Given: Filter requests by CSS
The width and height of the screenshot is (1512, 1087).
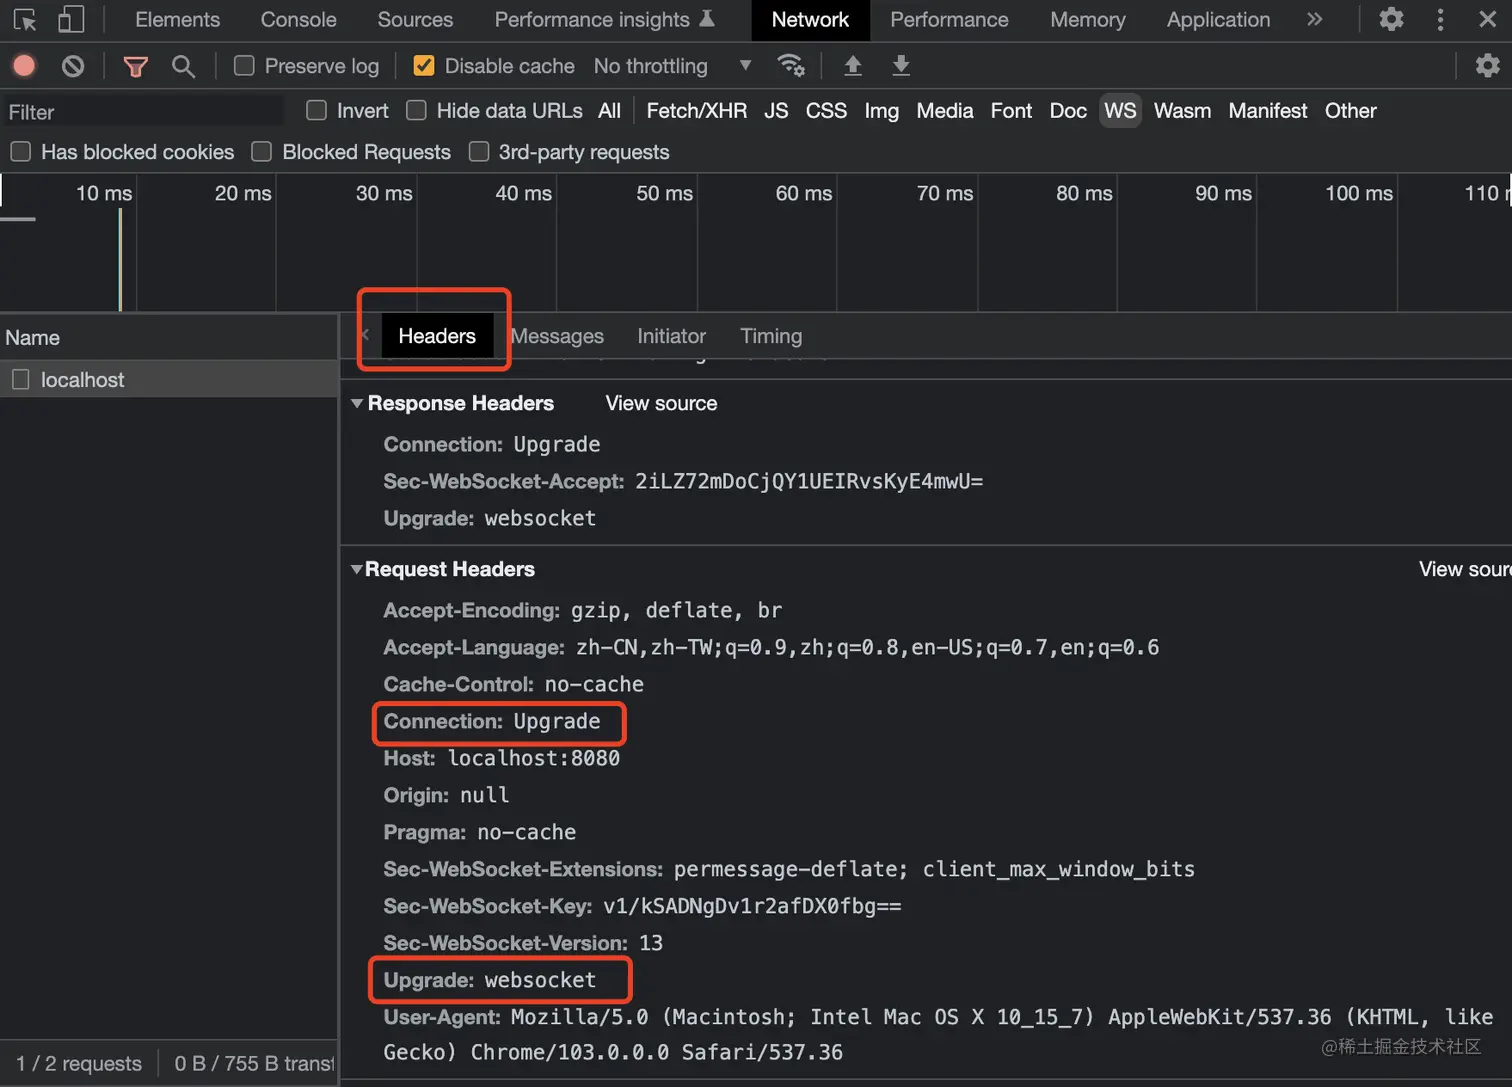Looking at the screenshot, I should (x=826, y=111).
